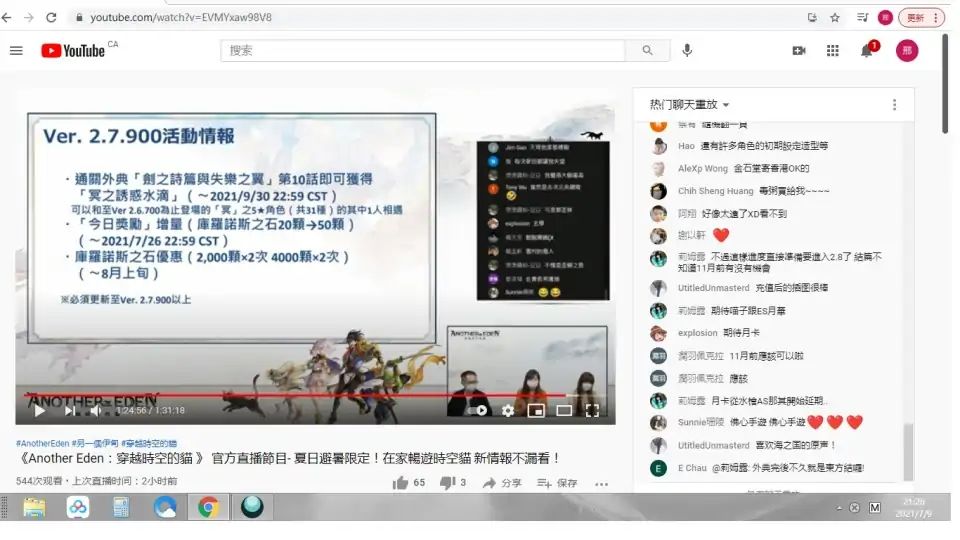Click the #穿越時空的貓 hashtag link
This screenshot has width=960, height=540.
(x=149, y=443)
